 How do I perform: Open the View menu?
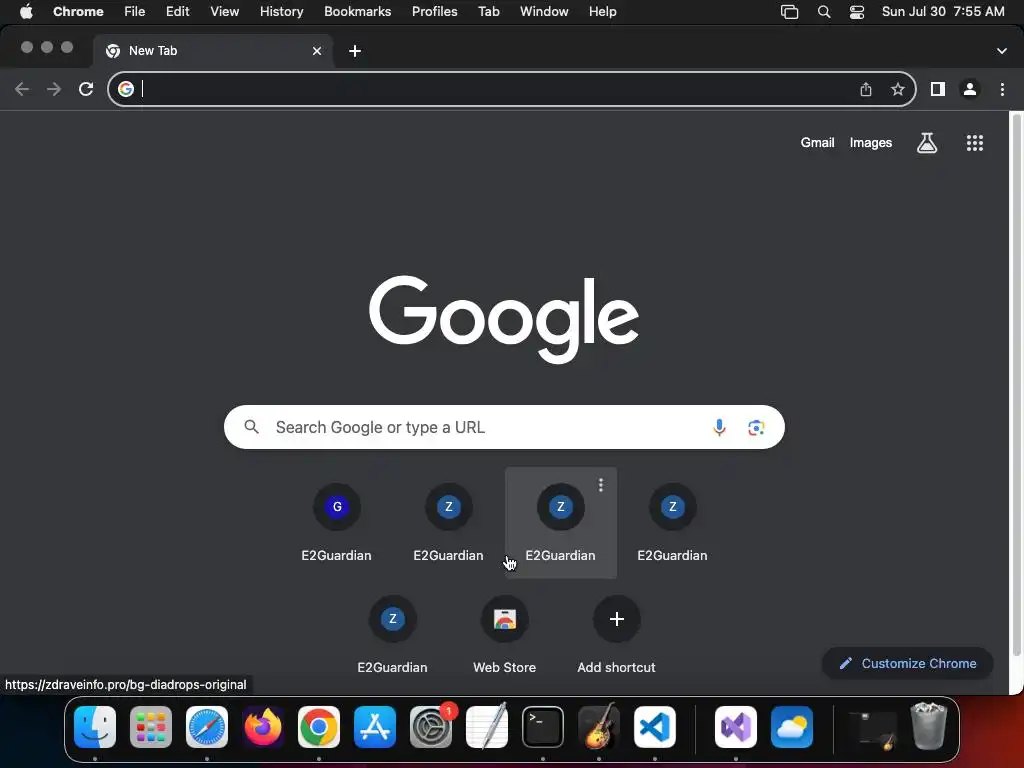[x=225, y=12]
